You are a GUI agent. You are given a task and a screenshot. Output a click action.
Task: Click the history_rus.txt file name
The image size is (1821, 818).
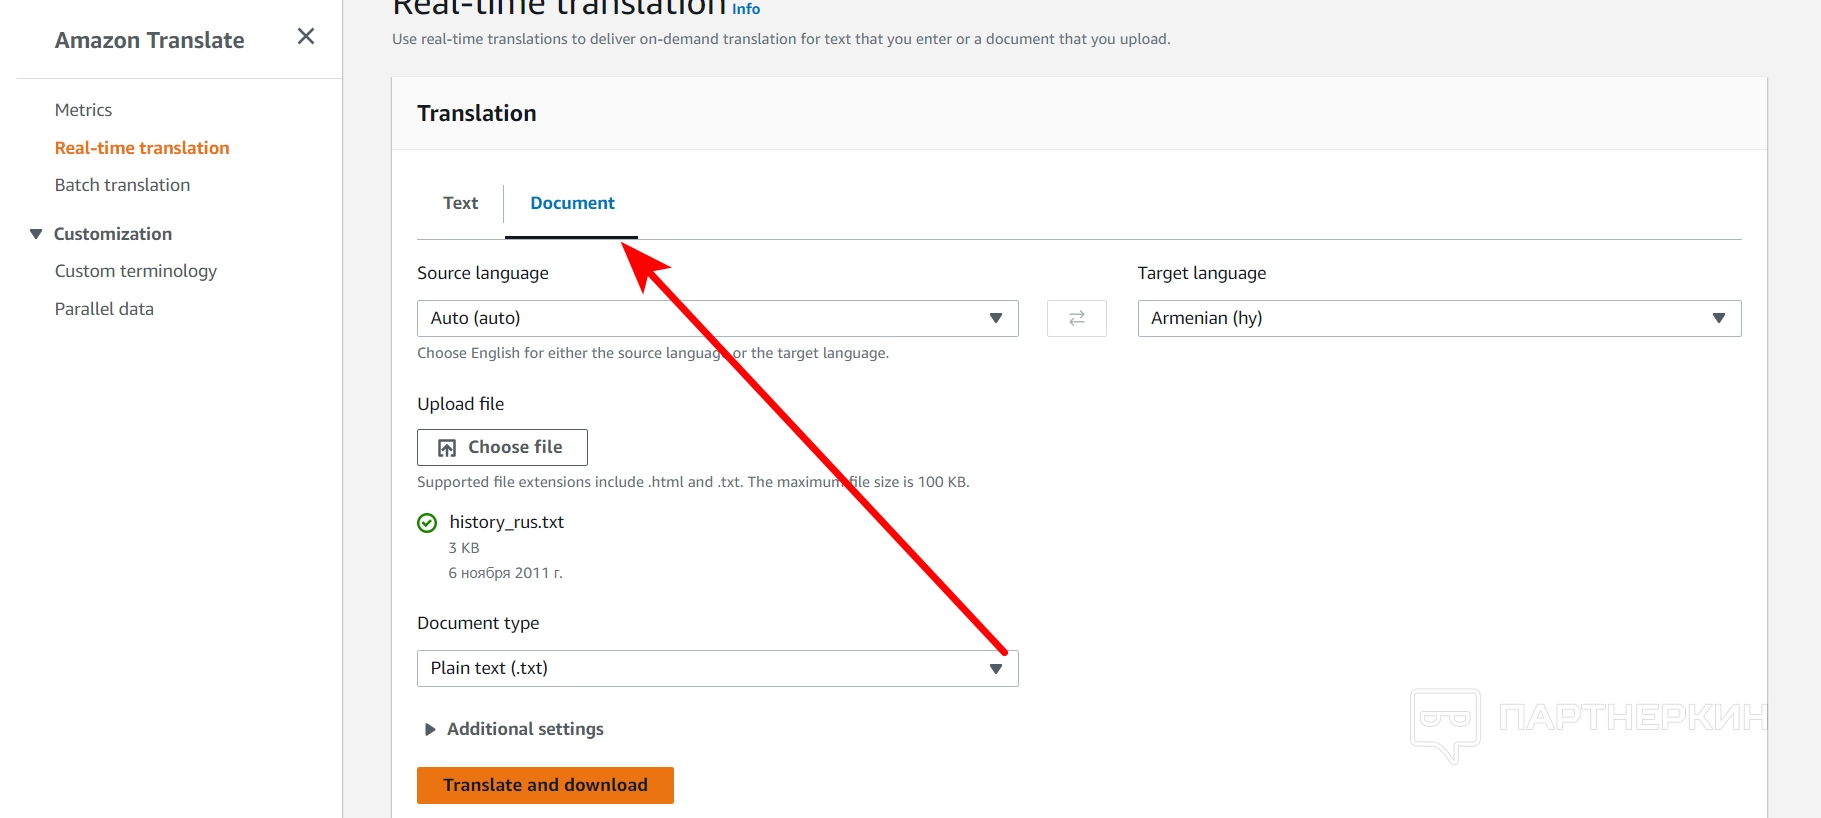tap(506, 522)
